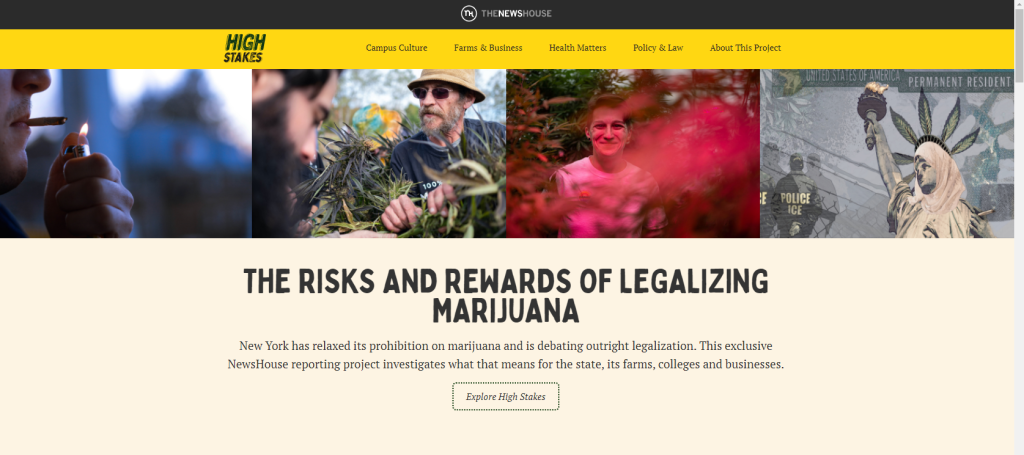Open the photo of person lighting joint
This screenshot has height=455, width=1024.
pyautogui.click(x=125, y=153)
